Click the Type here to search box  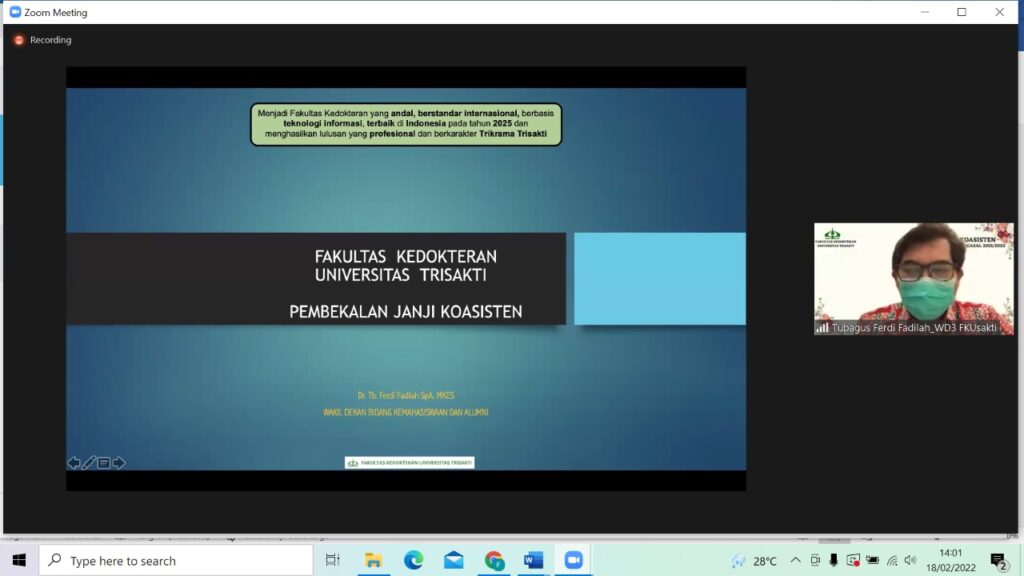coord(176,560)
